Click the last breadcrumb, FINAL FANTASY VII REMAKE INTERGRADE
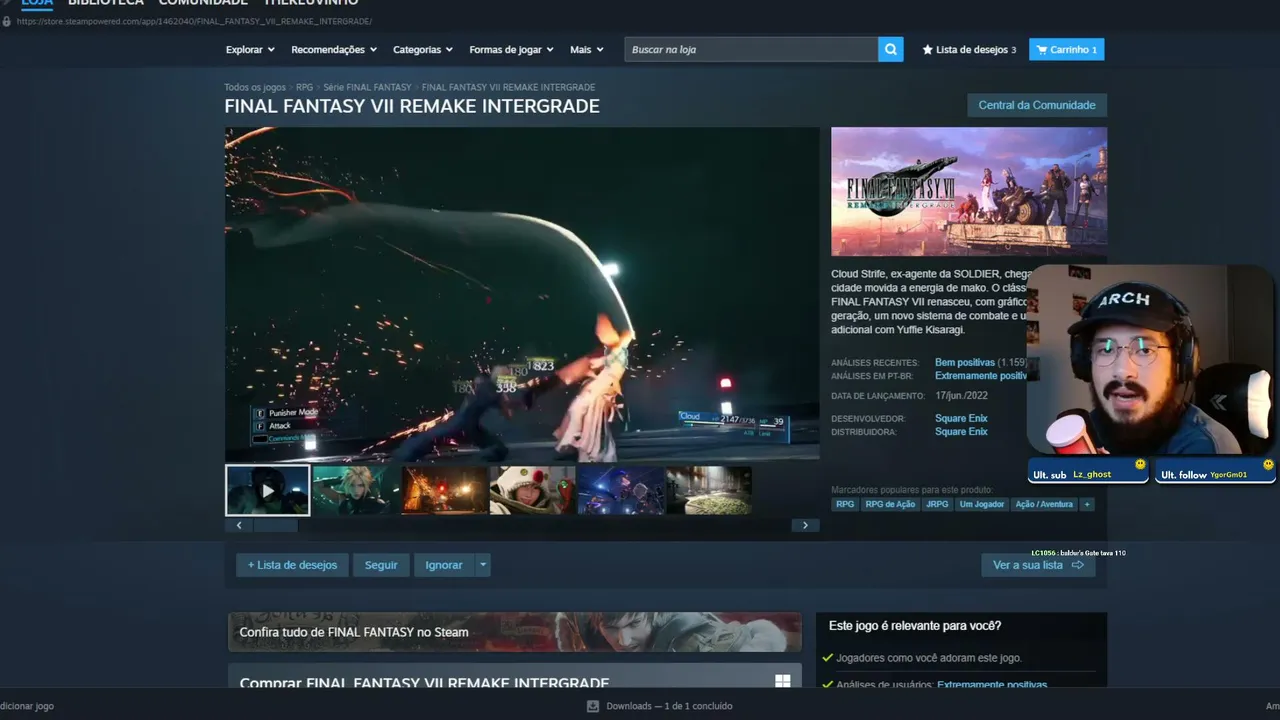The height and width of the screenshot is (720, 1280). tap(508, 88)
